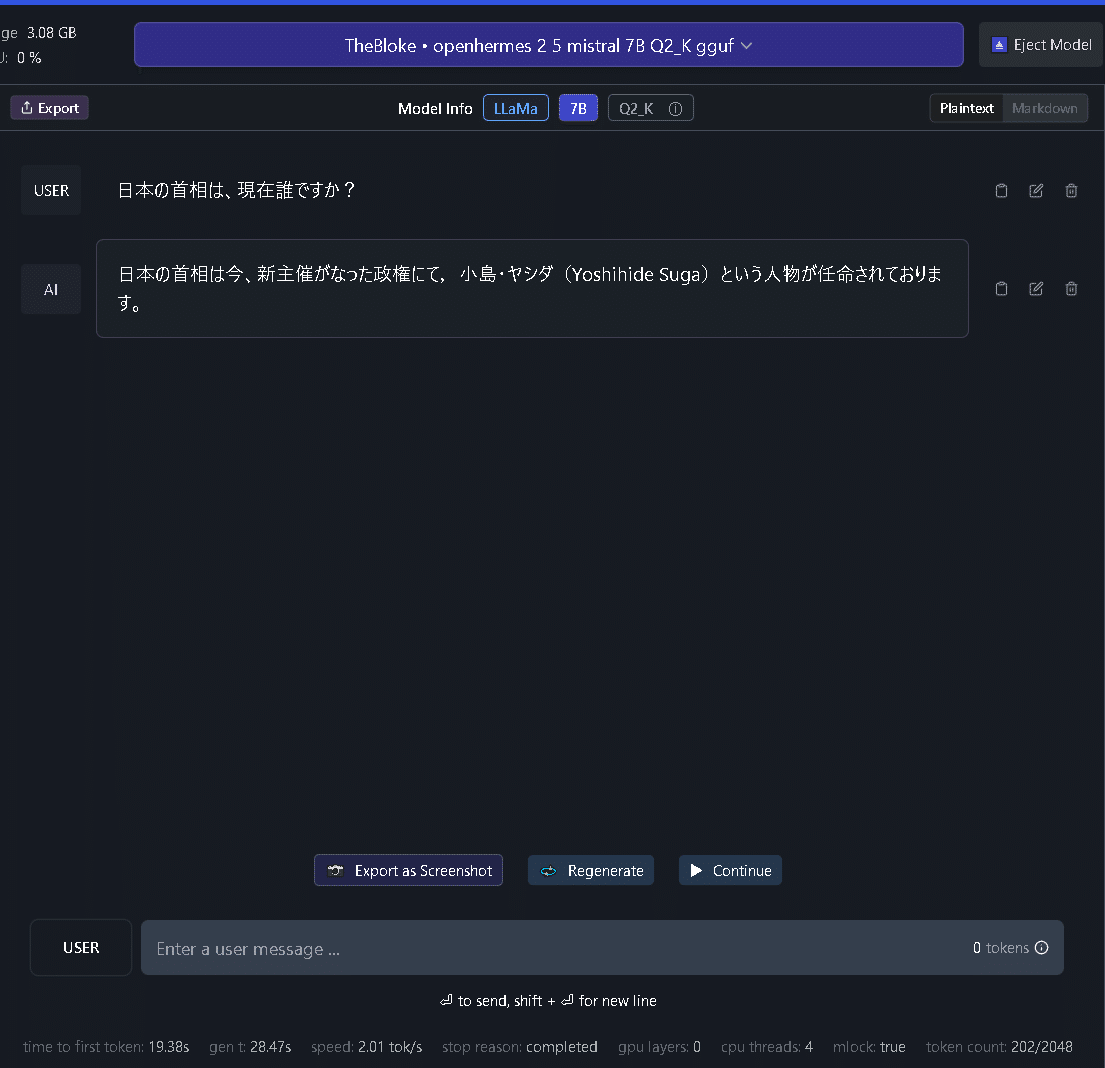This screenshot has height=1068, width=1105.
Task: Click the time to first token value
Action: (x=168, y=1047)
